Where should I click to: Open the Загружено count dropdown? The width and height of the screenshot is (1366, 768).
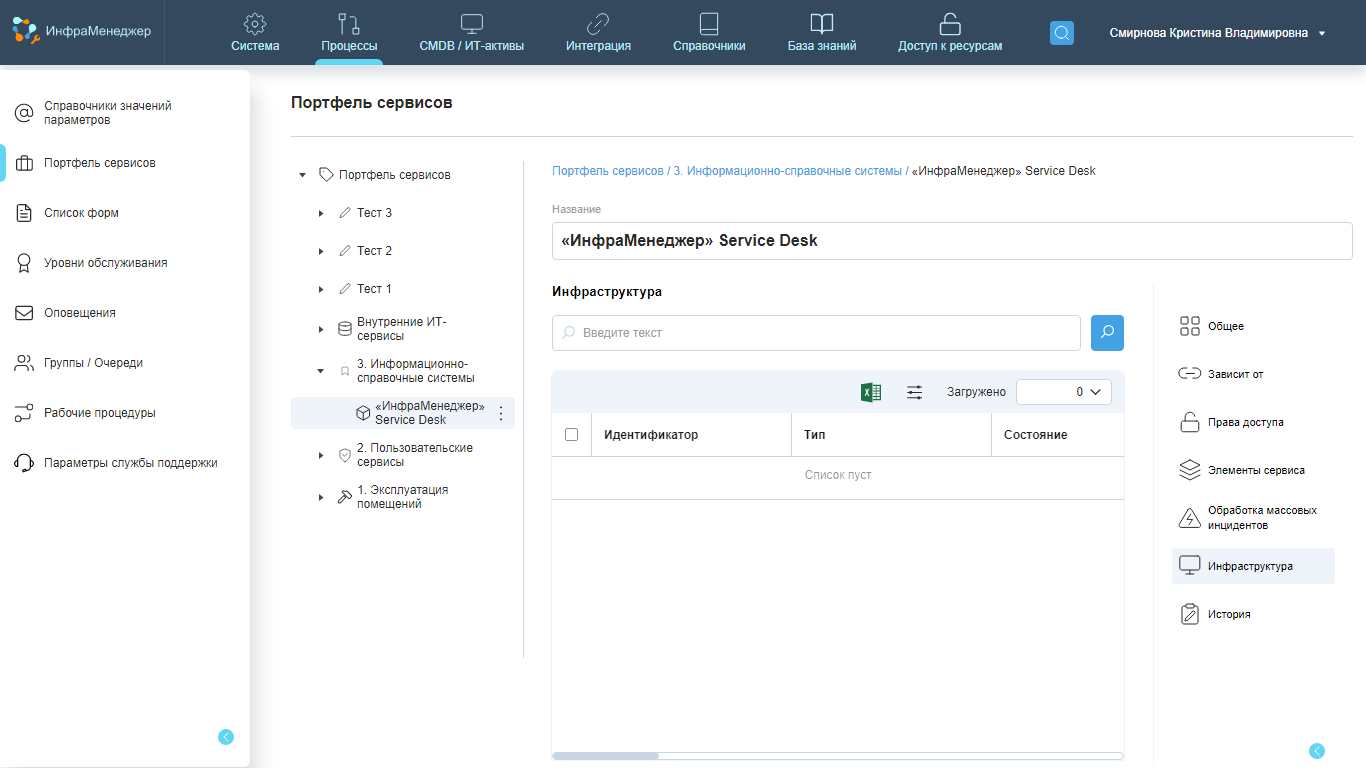tap(1064, 392)
